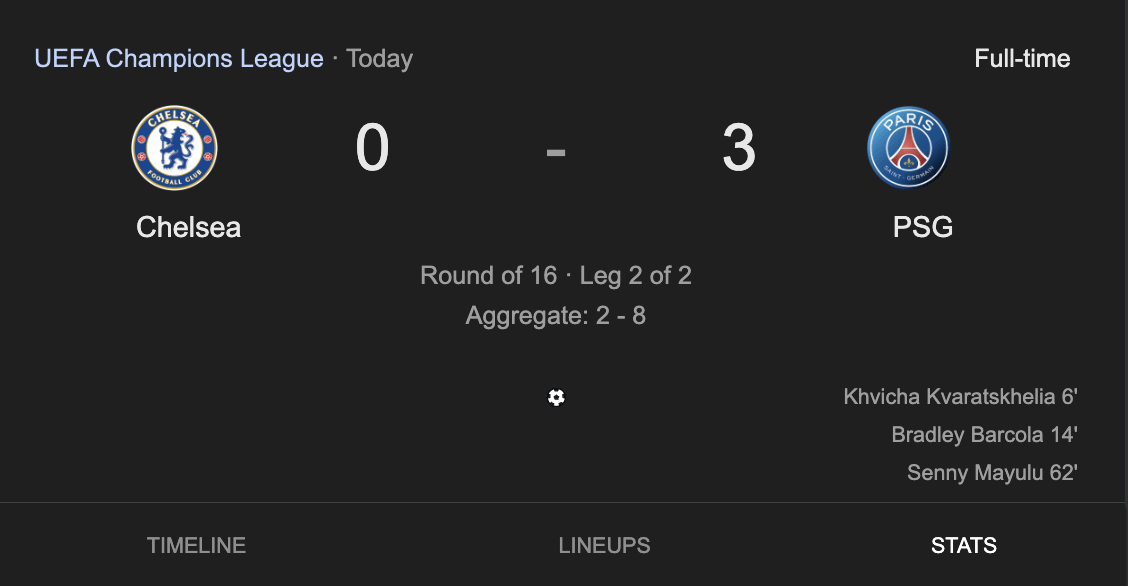
Task: Click the Today date label
Action: [380, 58]
